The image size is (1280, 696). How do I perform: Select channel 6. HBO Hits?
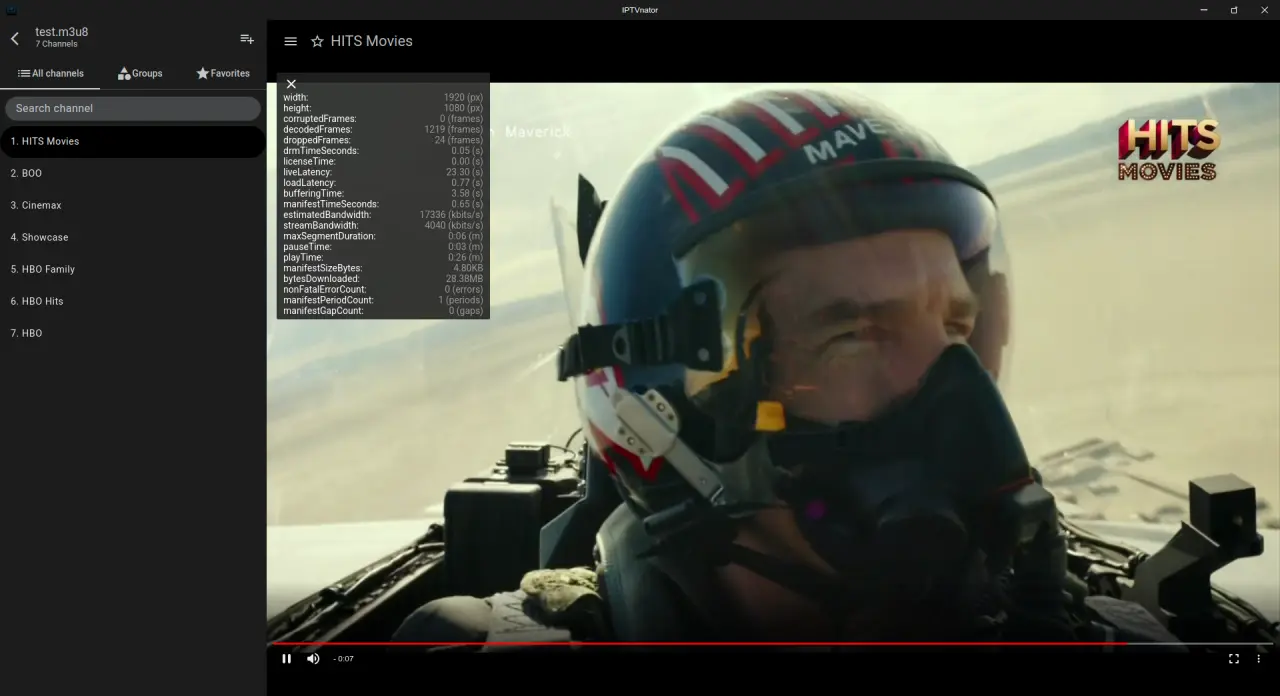pyautogui.click(x=133, y=301)
